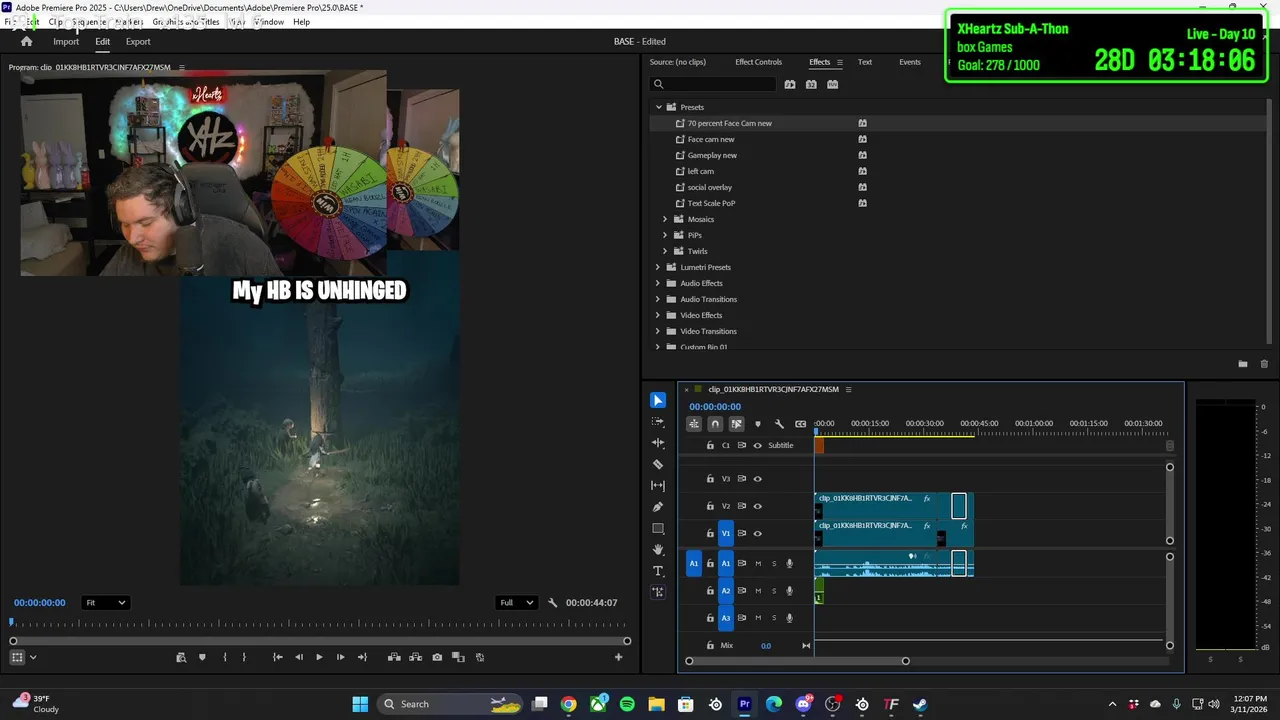Open the Full playback resolution dropdown
Screen dimensions: 1280x720
[x=518, y=603]
